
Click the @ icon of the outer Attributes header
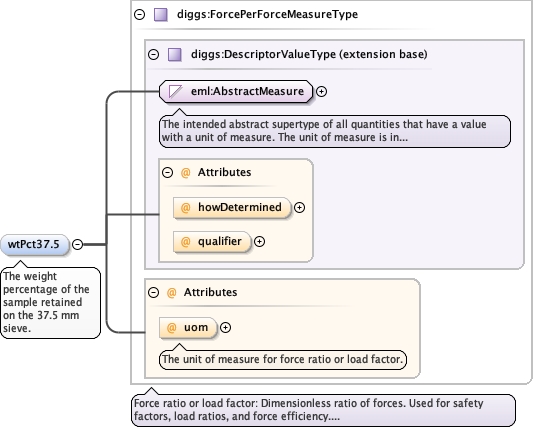tap(172, 292)
